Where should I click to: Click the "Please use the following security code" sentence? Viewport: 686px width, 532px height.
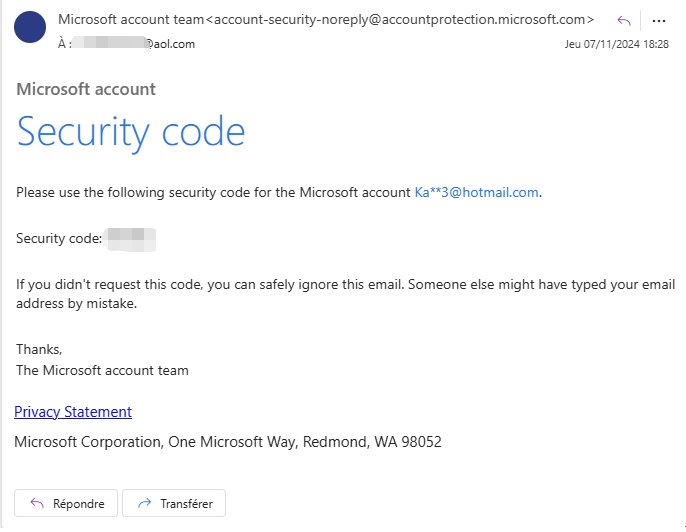(x=214, y=192)
